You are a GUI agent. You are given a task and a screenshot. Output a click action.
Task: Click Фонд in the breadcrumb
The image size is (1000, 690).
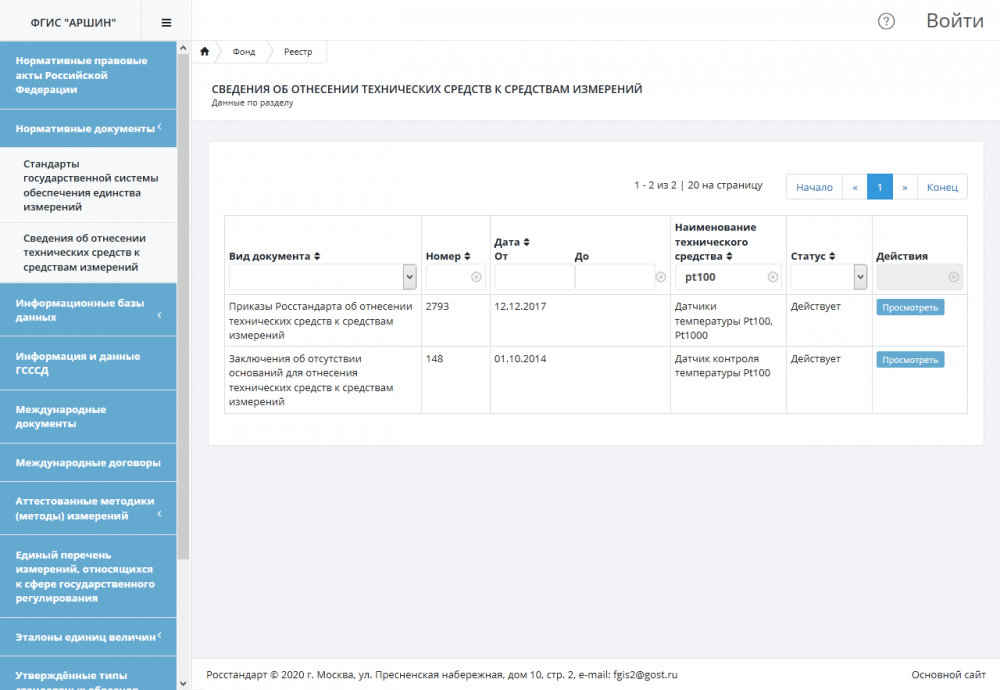pyautogui.click(x=244, y=52)
